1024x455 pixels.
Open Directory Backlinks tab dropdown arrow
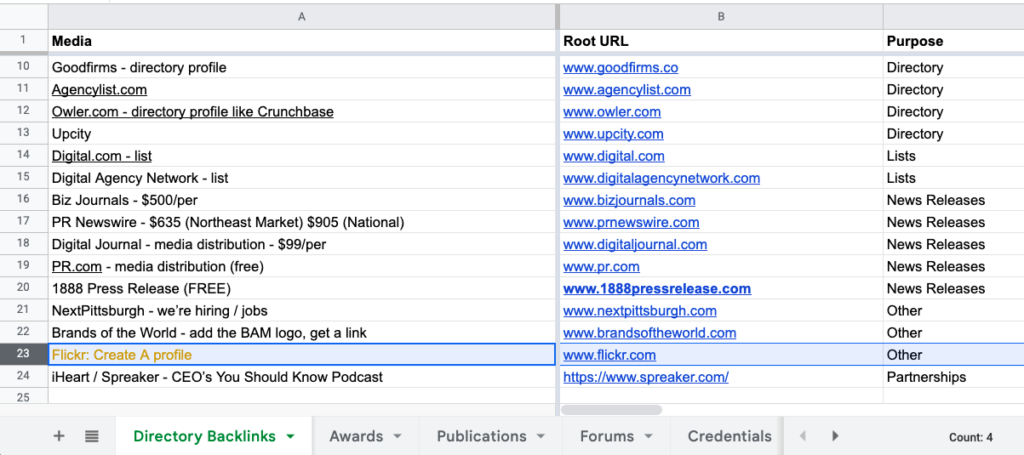coord(291,437)
